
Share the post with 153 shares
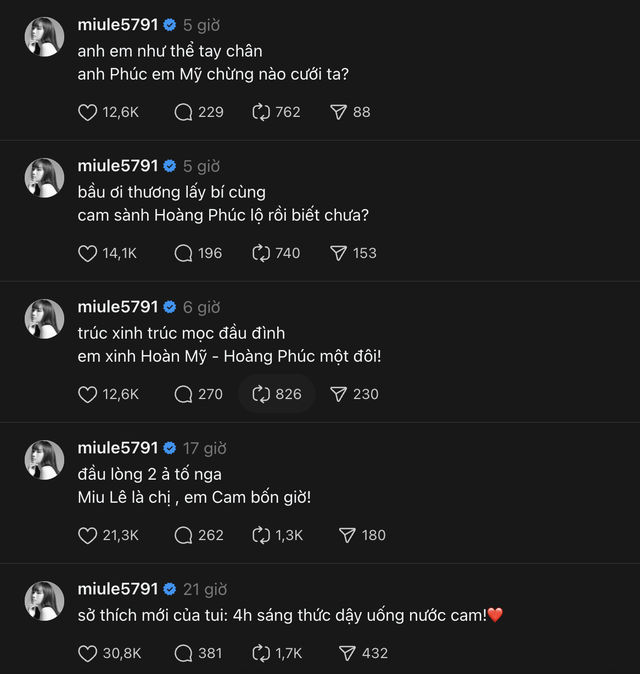pyautogui.click(x=338, y=253)
